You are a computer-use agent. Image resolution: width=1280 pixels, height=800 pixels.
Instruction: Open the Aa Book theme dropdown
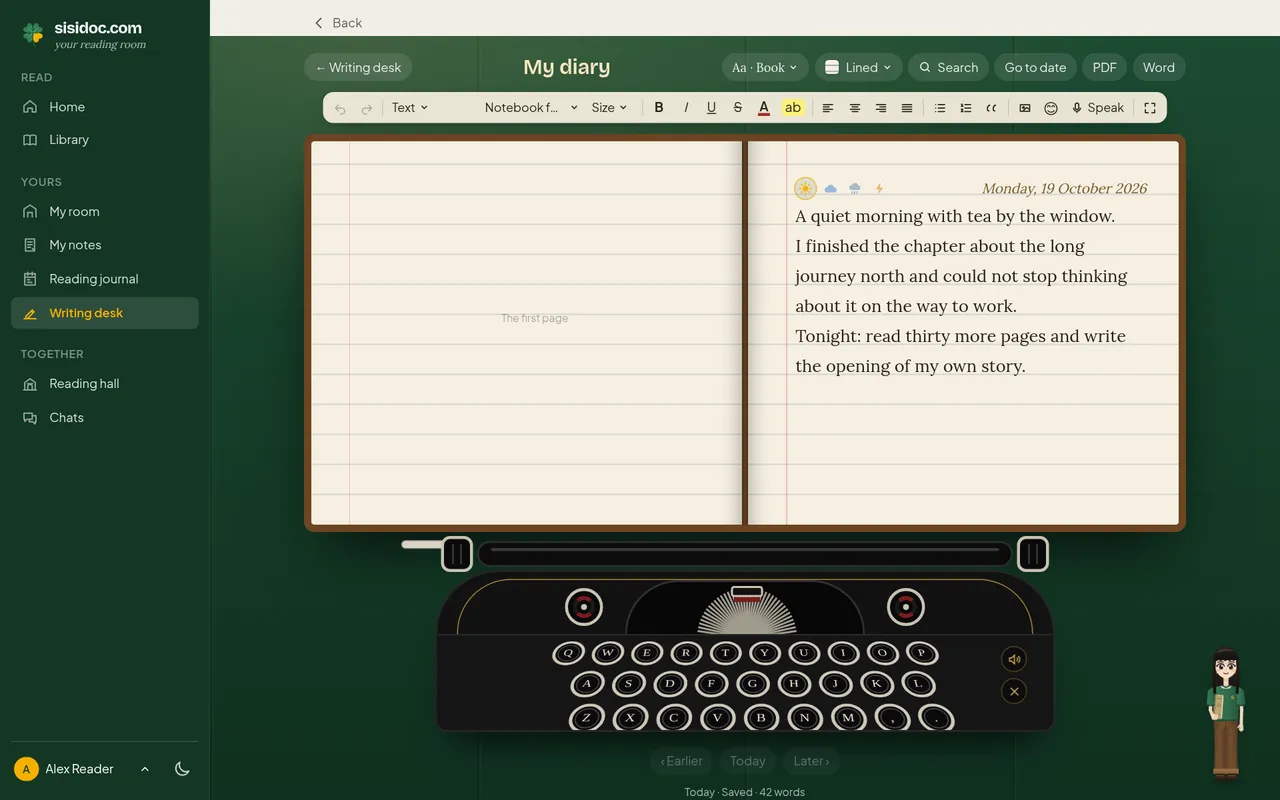(765, 67)
